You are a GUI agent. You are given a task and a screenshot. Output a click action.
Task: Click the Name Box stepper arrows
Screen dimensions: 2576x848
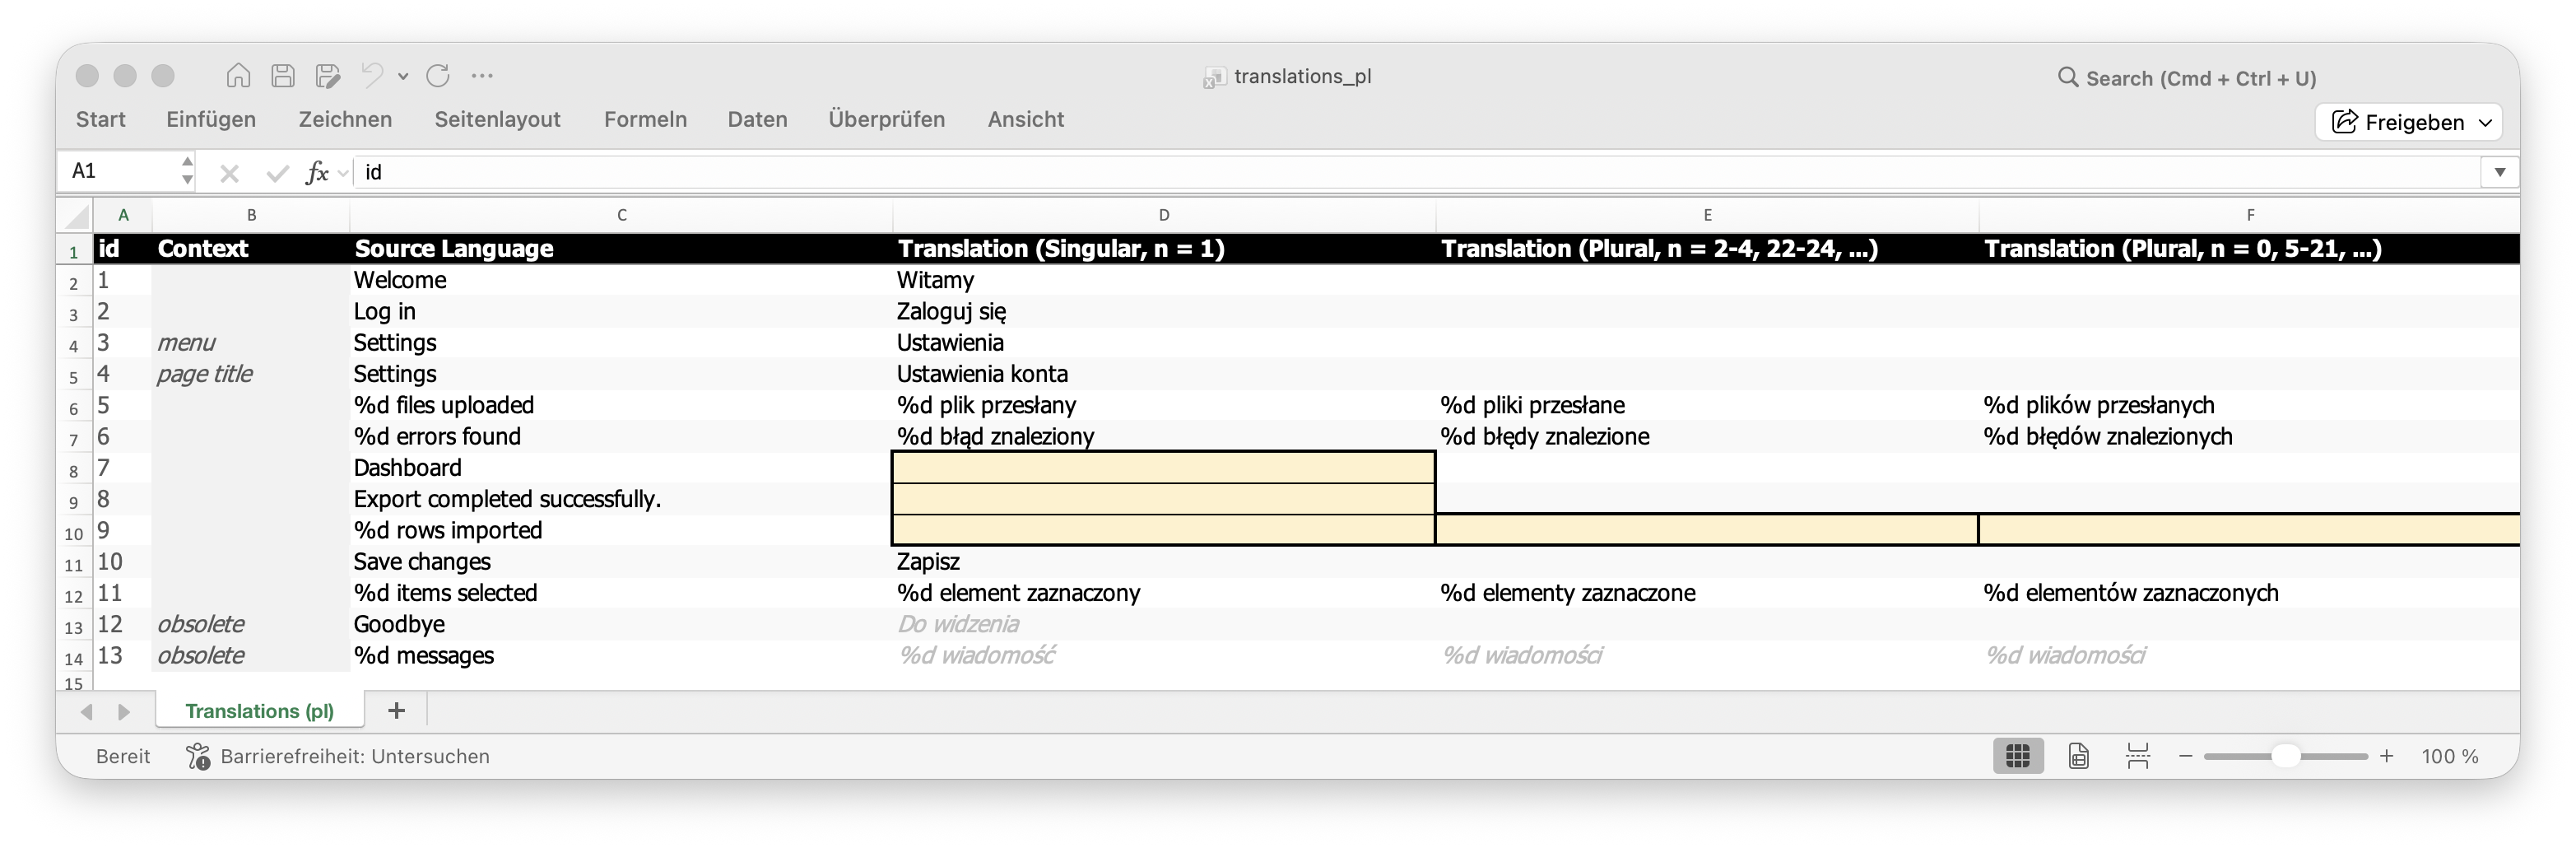tap(187, 171)
